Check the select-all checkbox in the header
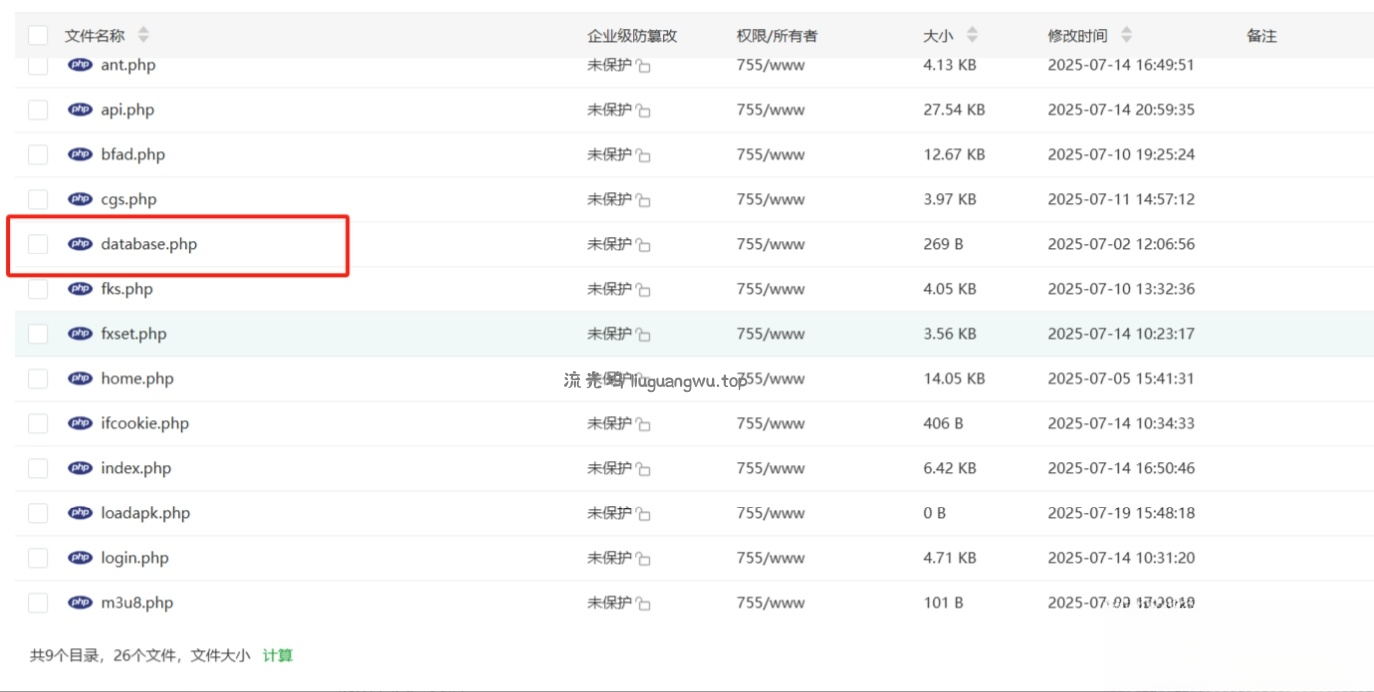1374x692 pixels. (37, 34)
